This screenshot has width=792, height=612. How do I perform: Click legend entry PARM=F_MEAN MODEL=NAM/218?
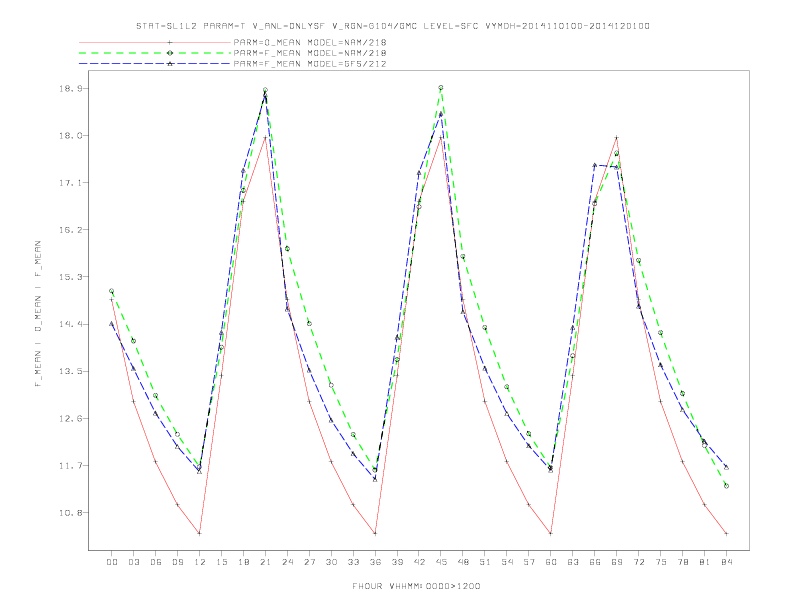310,53
